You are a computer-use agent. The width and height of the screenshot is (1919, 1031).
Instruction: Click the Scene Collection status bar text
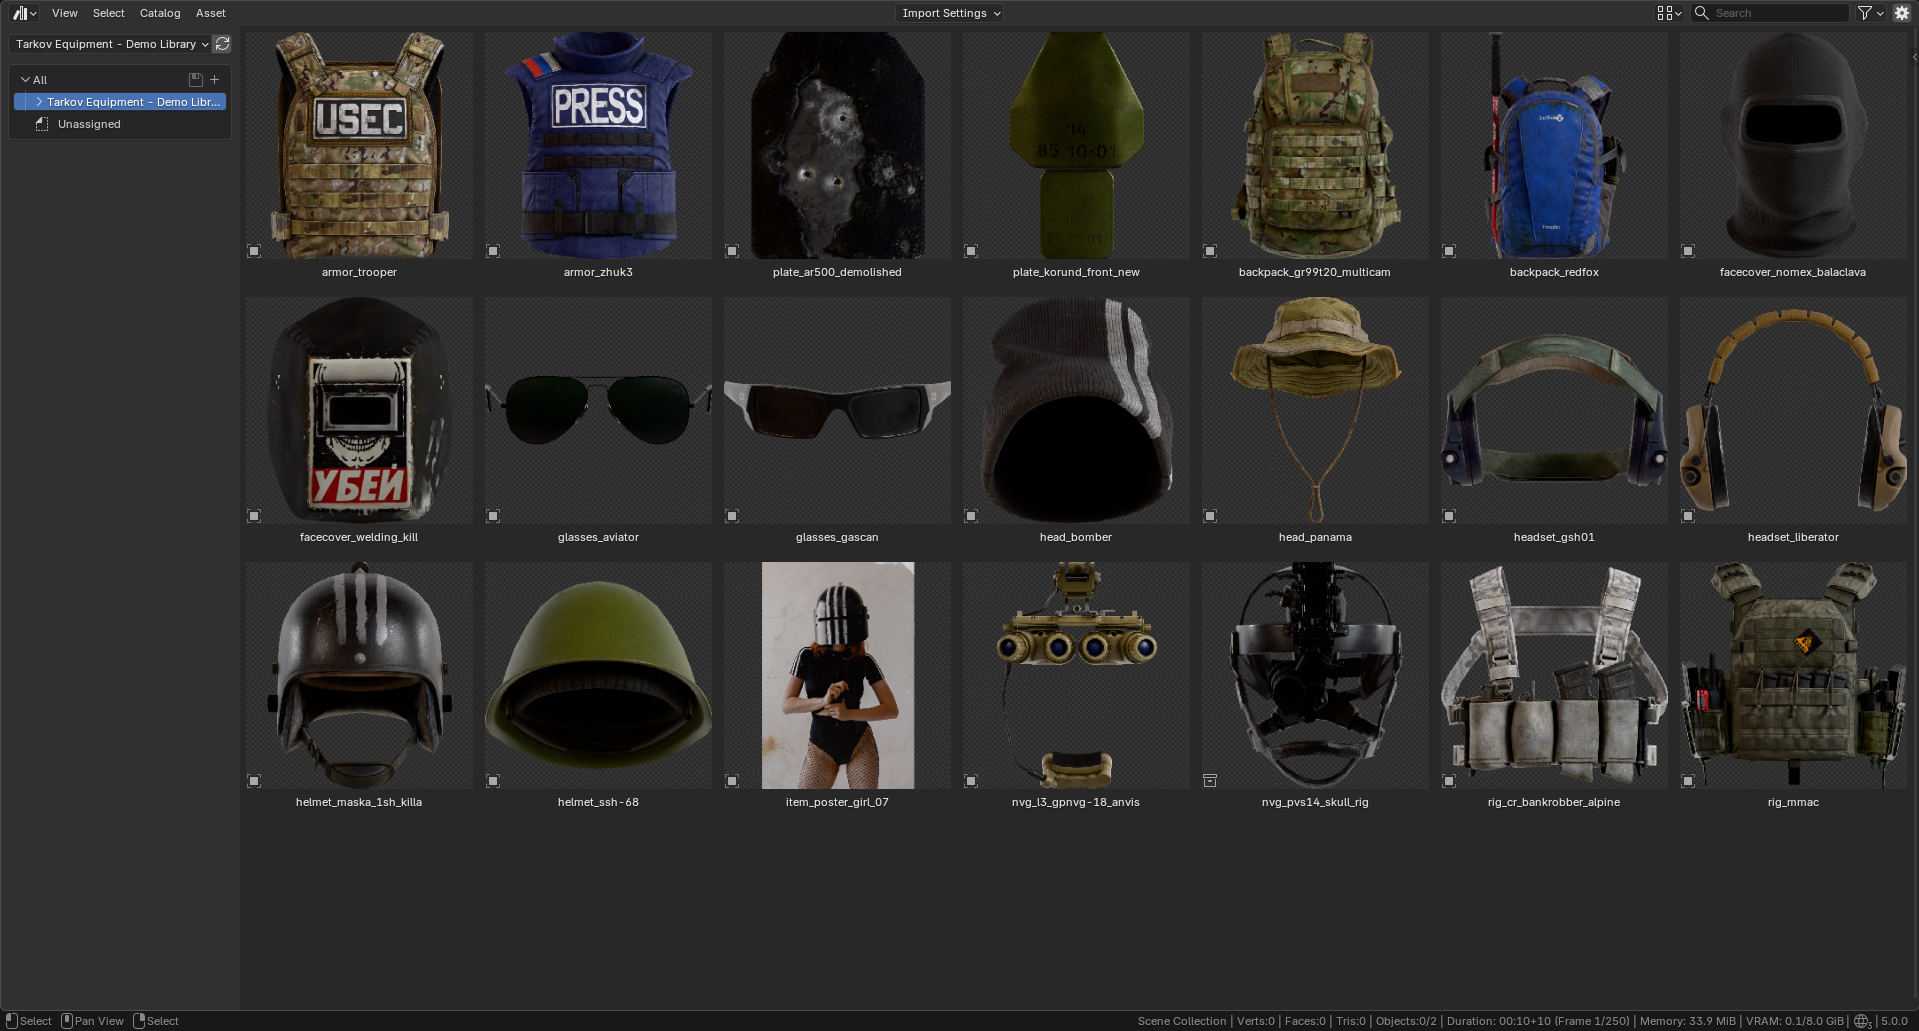pyautogui.click(x=1181, y=1021)
